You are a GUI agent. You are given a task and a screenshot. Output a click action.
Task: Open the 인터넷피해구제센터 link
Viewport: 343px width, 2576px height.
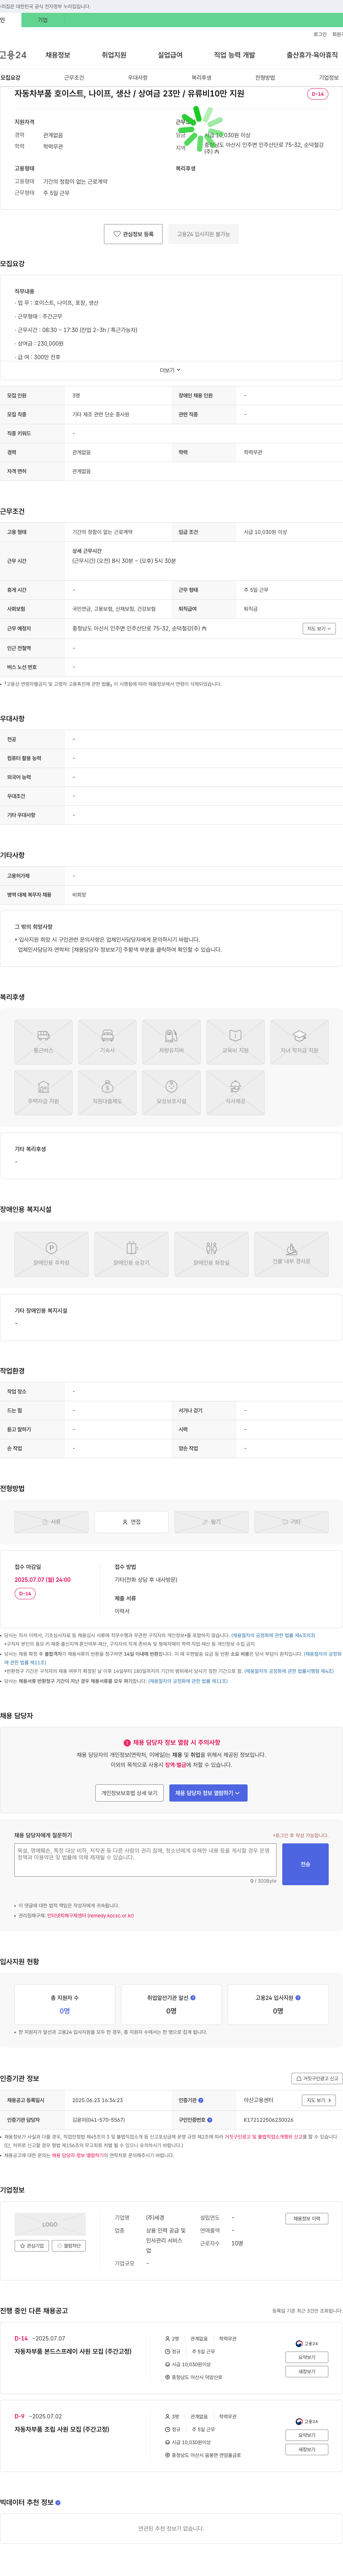coord(90,1916)
